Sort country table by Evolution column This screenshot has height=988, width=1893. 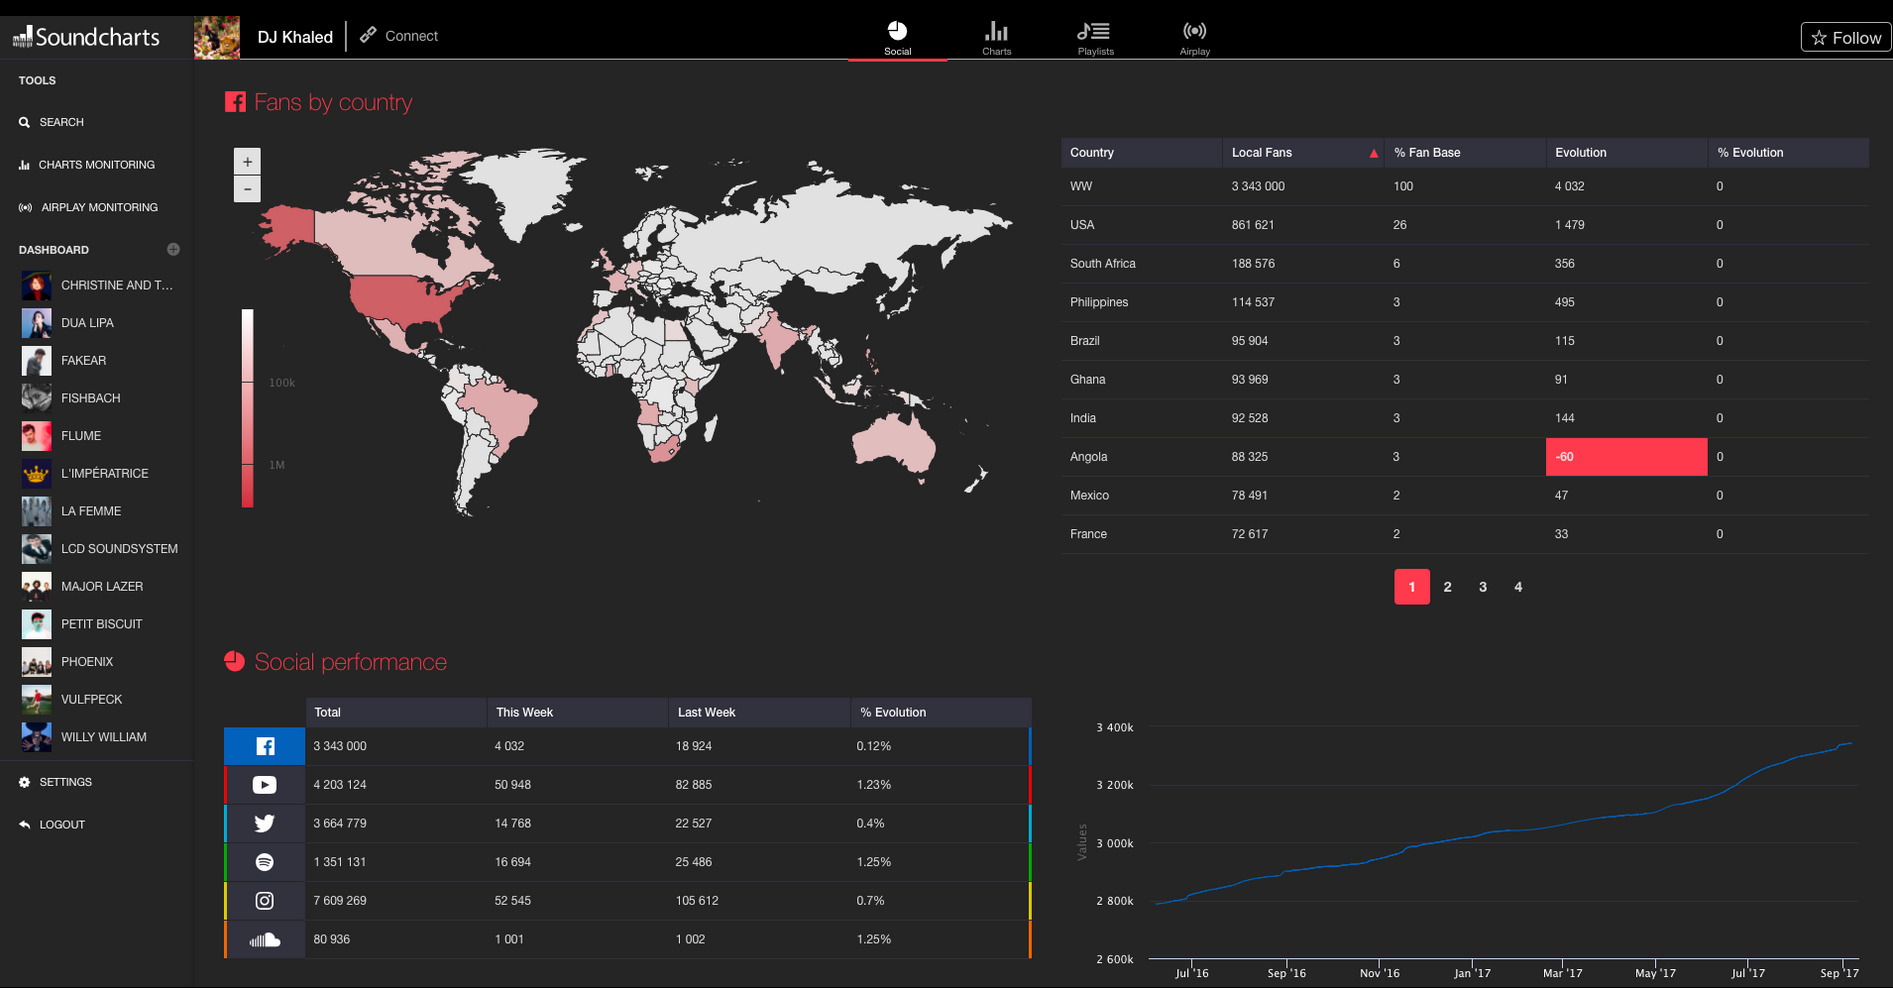1626,153
